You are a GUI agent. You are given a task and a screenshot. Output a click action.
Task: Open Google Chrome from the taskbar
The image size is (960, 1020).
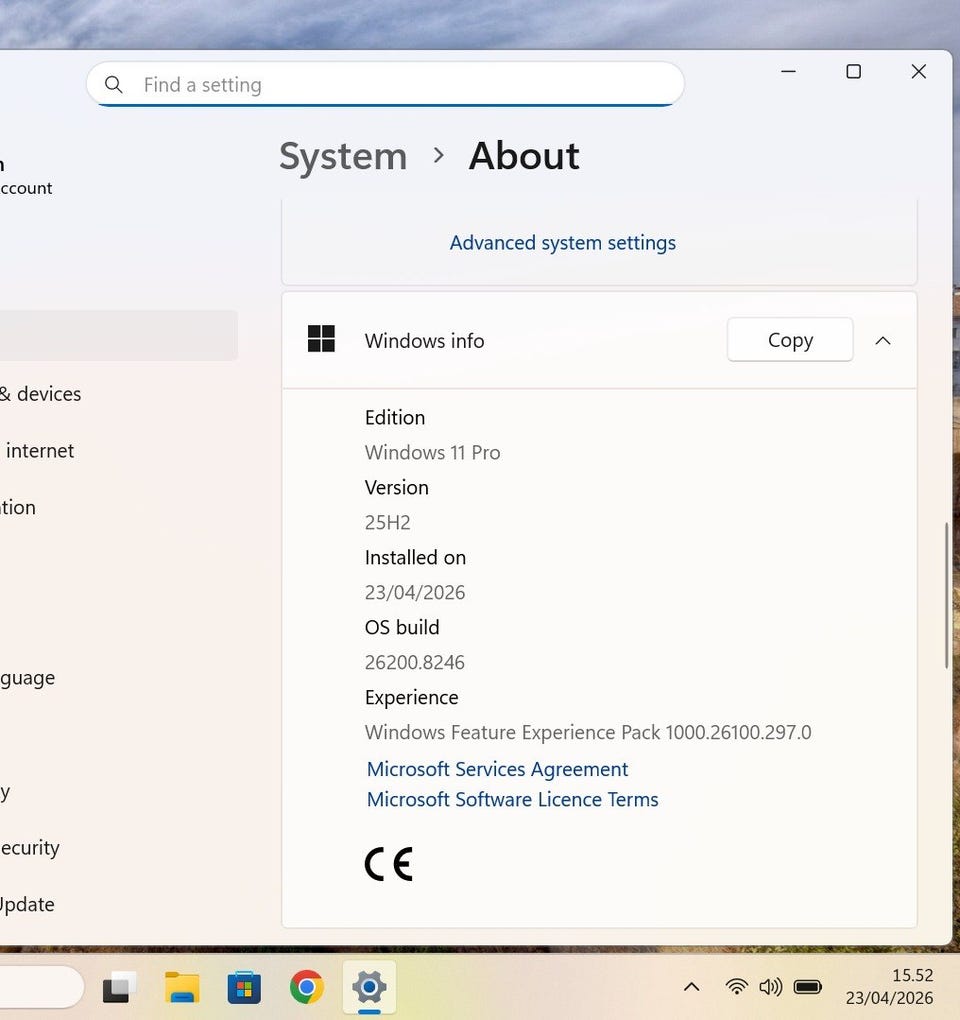[307, 988]
